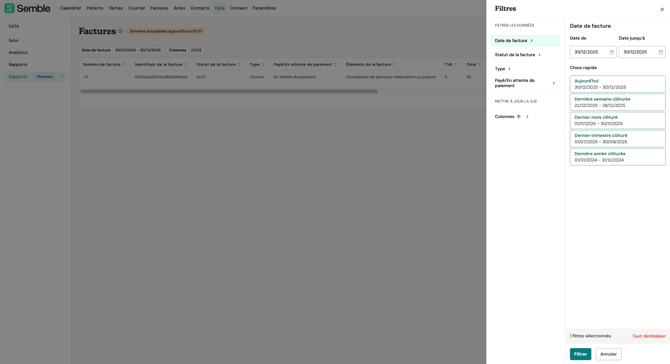Select Analytics in Data sidebar

pos(18,53)
